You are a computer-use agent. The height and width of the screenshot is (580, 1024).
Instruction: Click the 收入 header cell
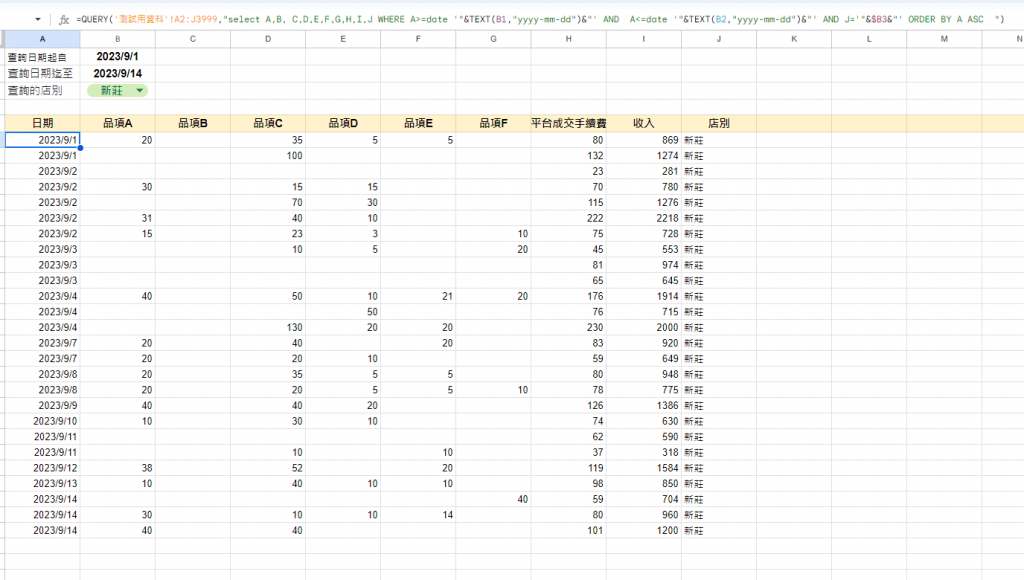click(643, 123)
